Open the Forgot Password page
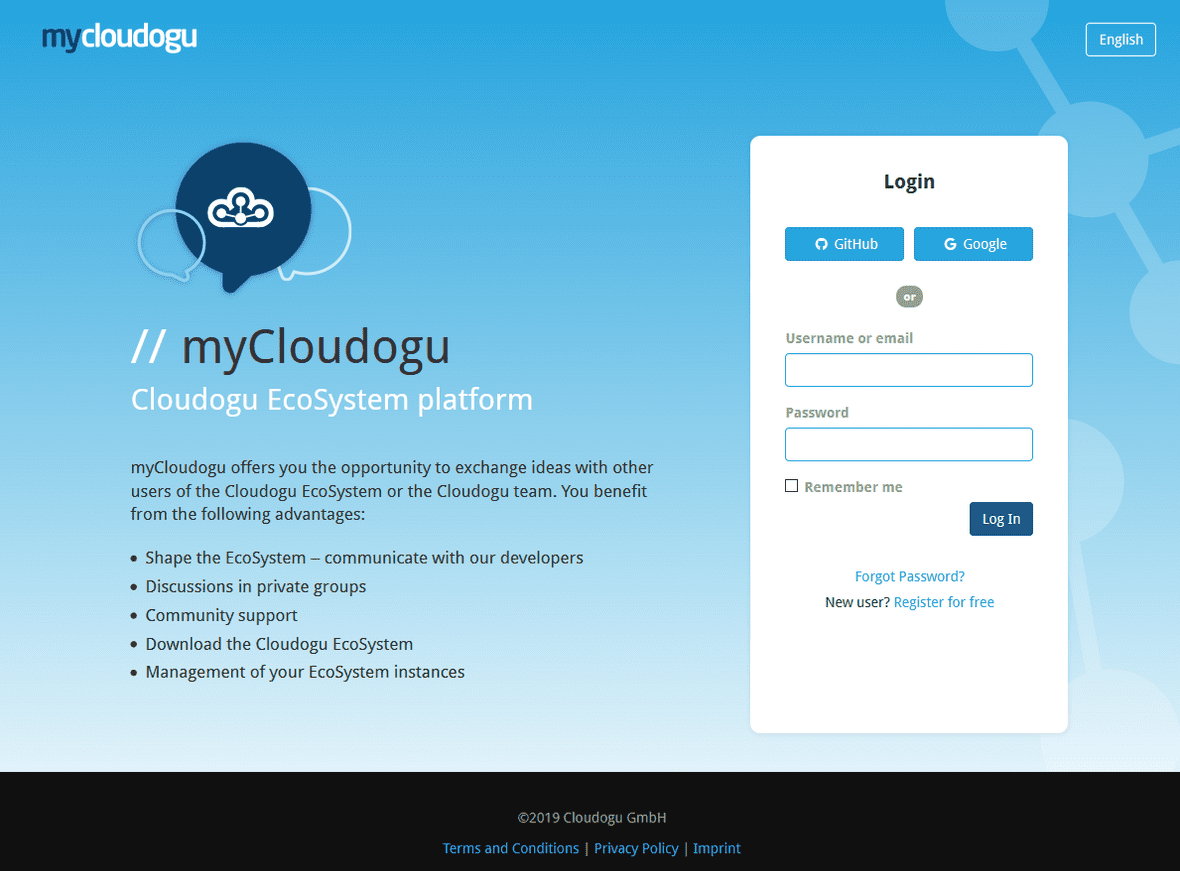The width and height of the screenshot is (1180, 871). (x=909, y=576)
